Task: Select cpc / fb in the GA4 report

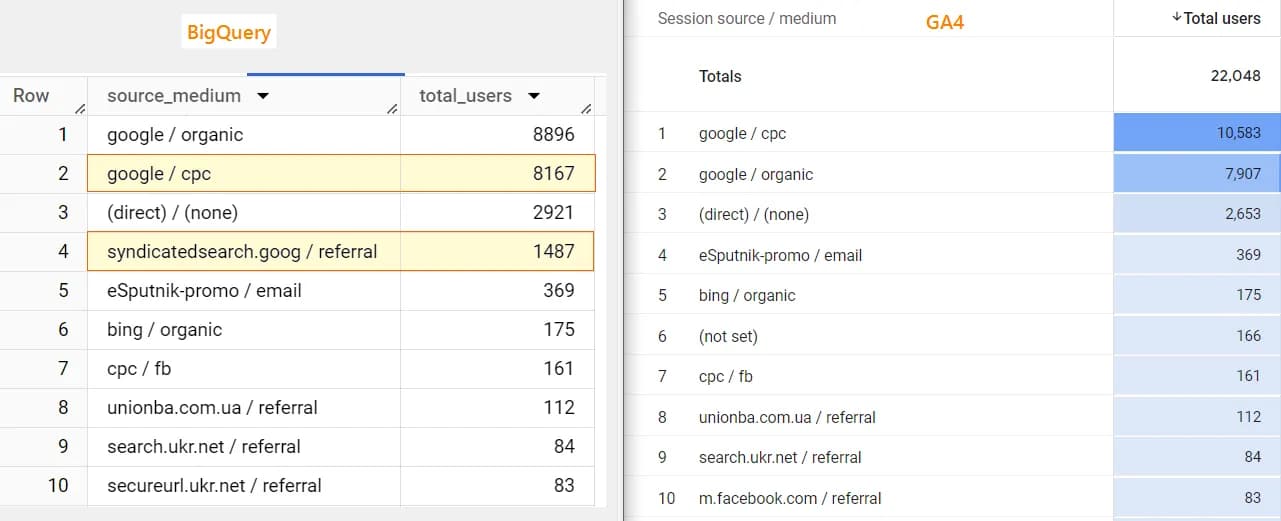Action: (726, 376)
